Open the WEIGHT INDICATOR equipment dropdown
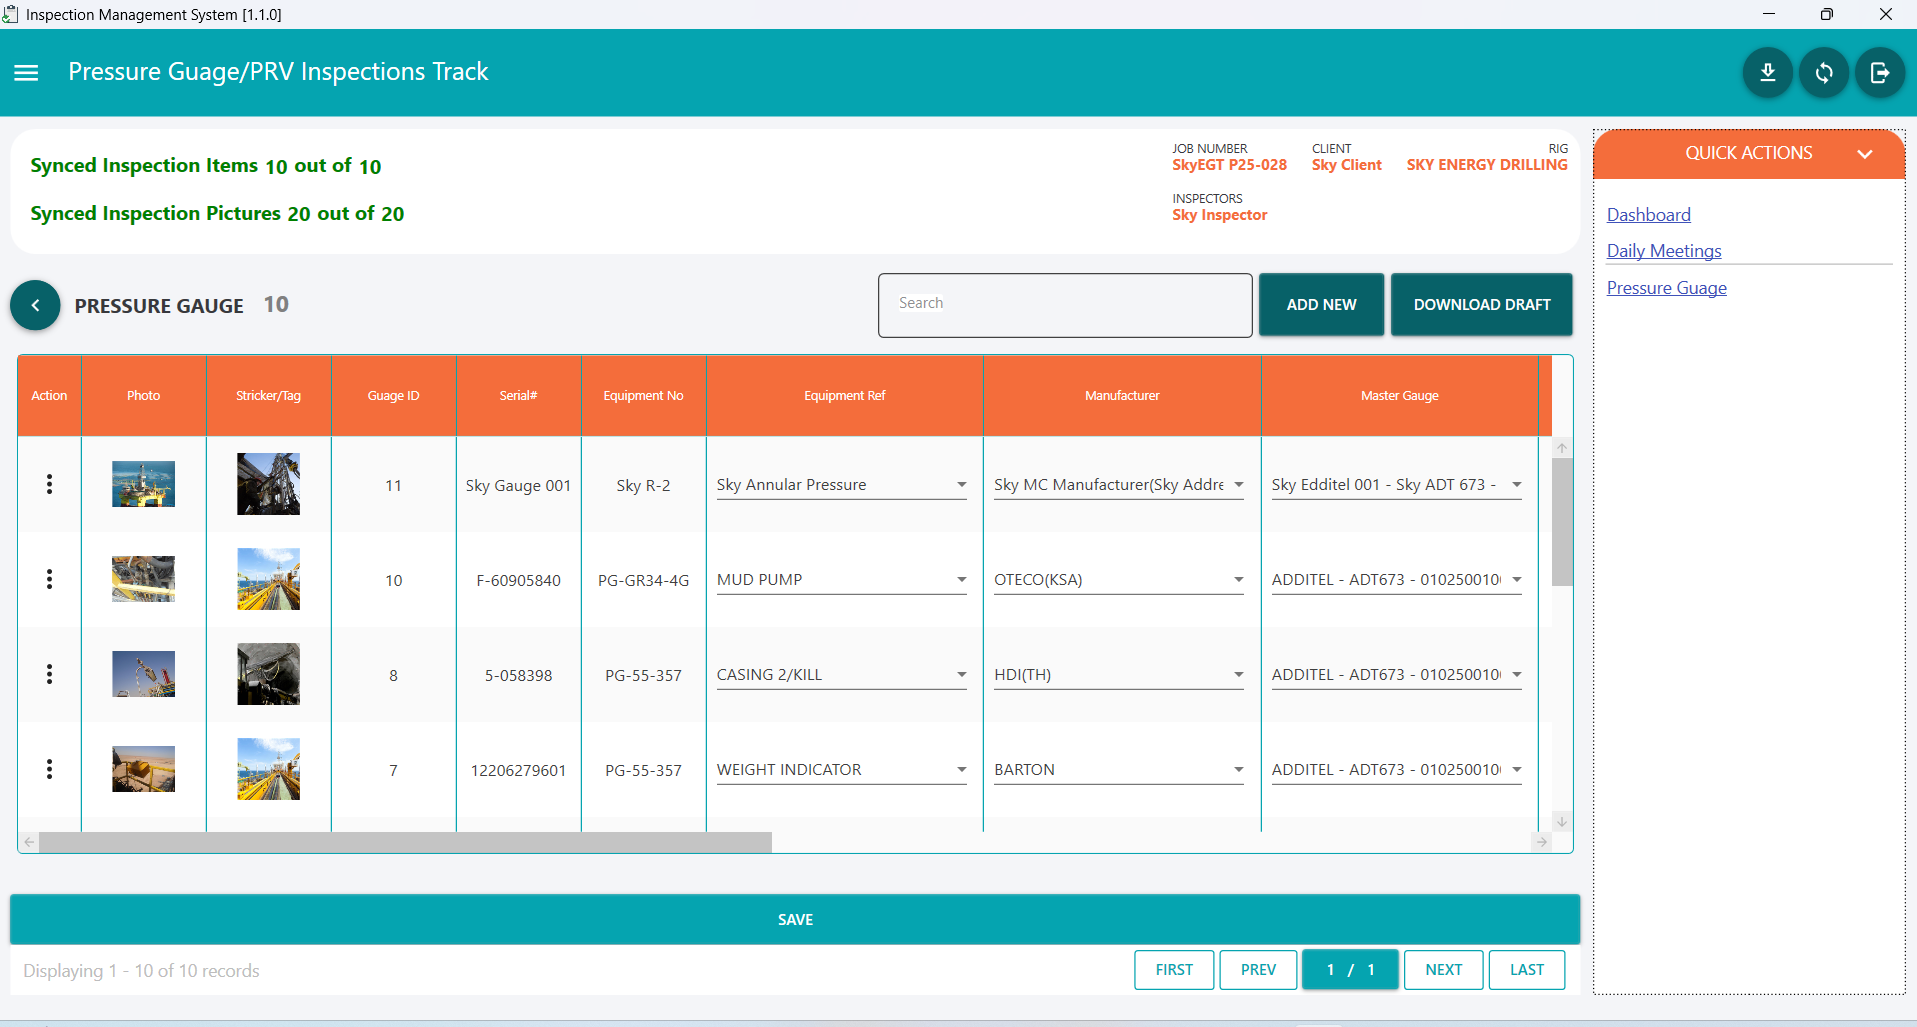Image resolution: width=1917 pixels, height=1027 pixels. 841,770
